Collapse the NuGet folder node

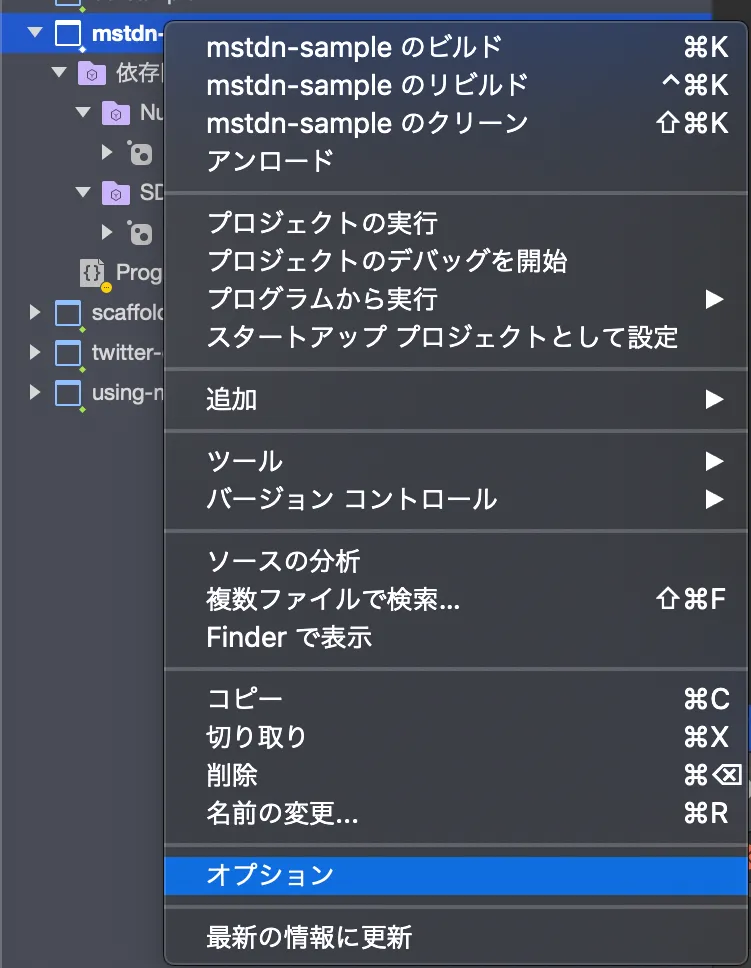[83, 112]
